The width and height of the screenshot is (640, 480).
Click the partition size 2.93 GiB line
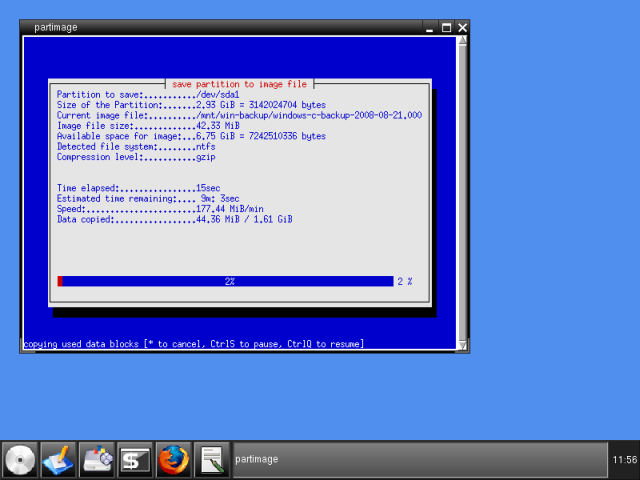pyautogui.click(x=191, y=105)
